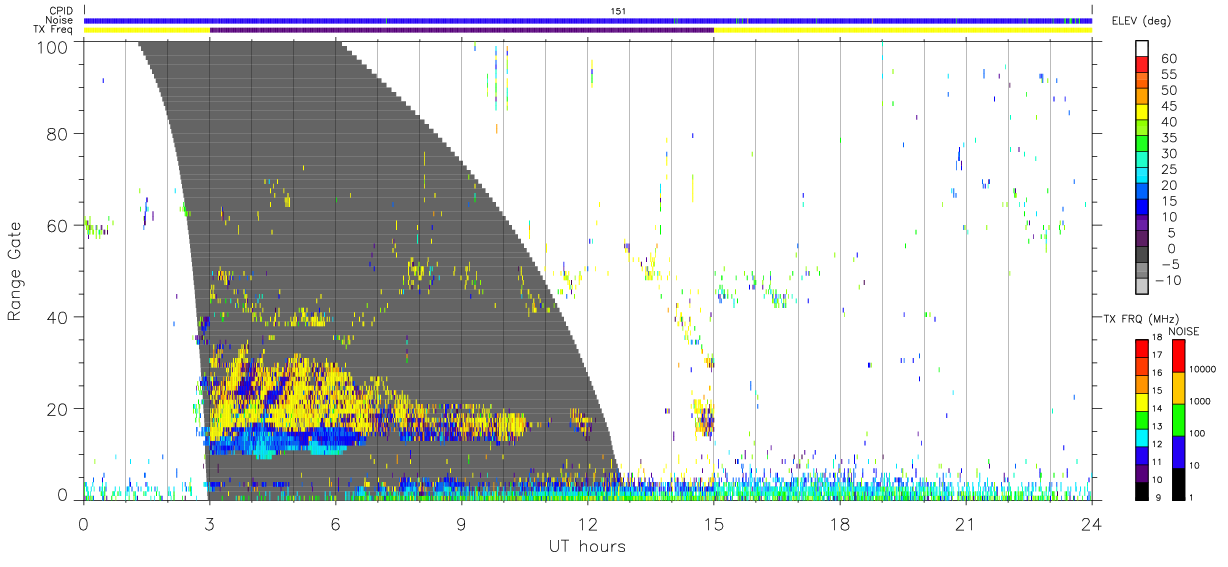Click the CPID value 151
The image size is (1228, 567).
[619, 11]
